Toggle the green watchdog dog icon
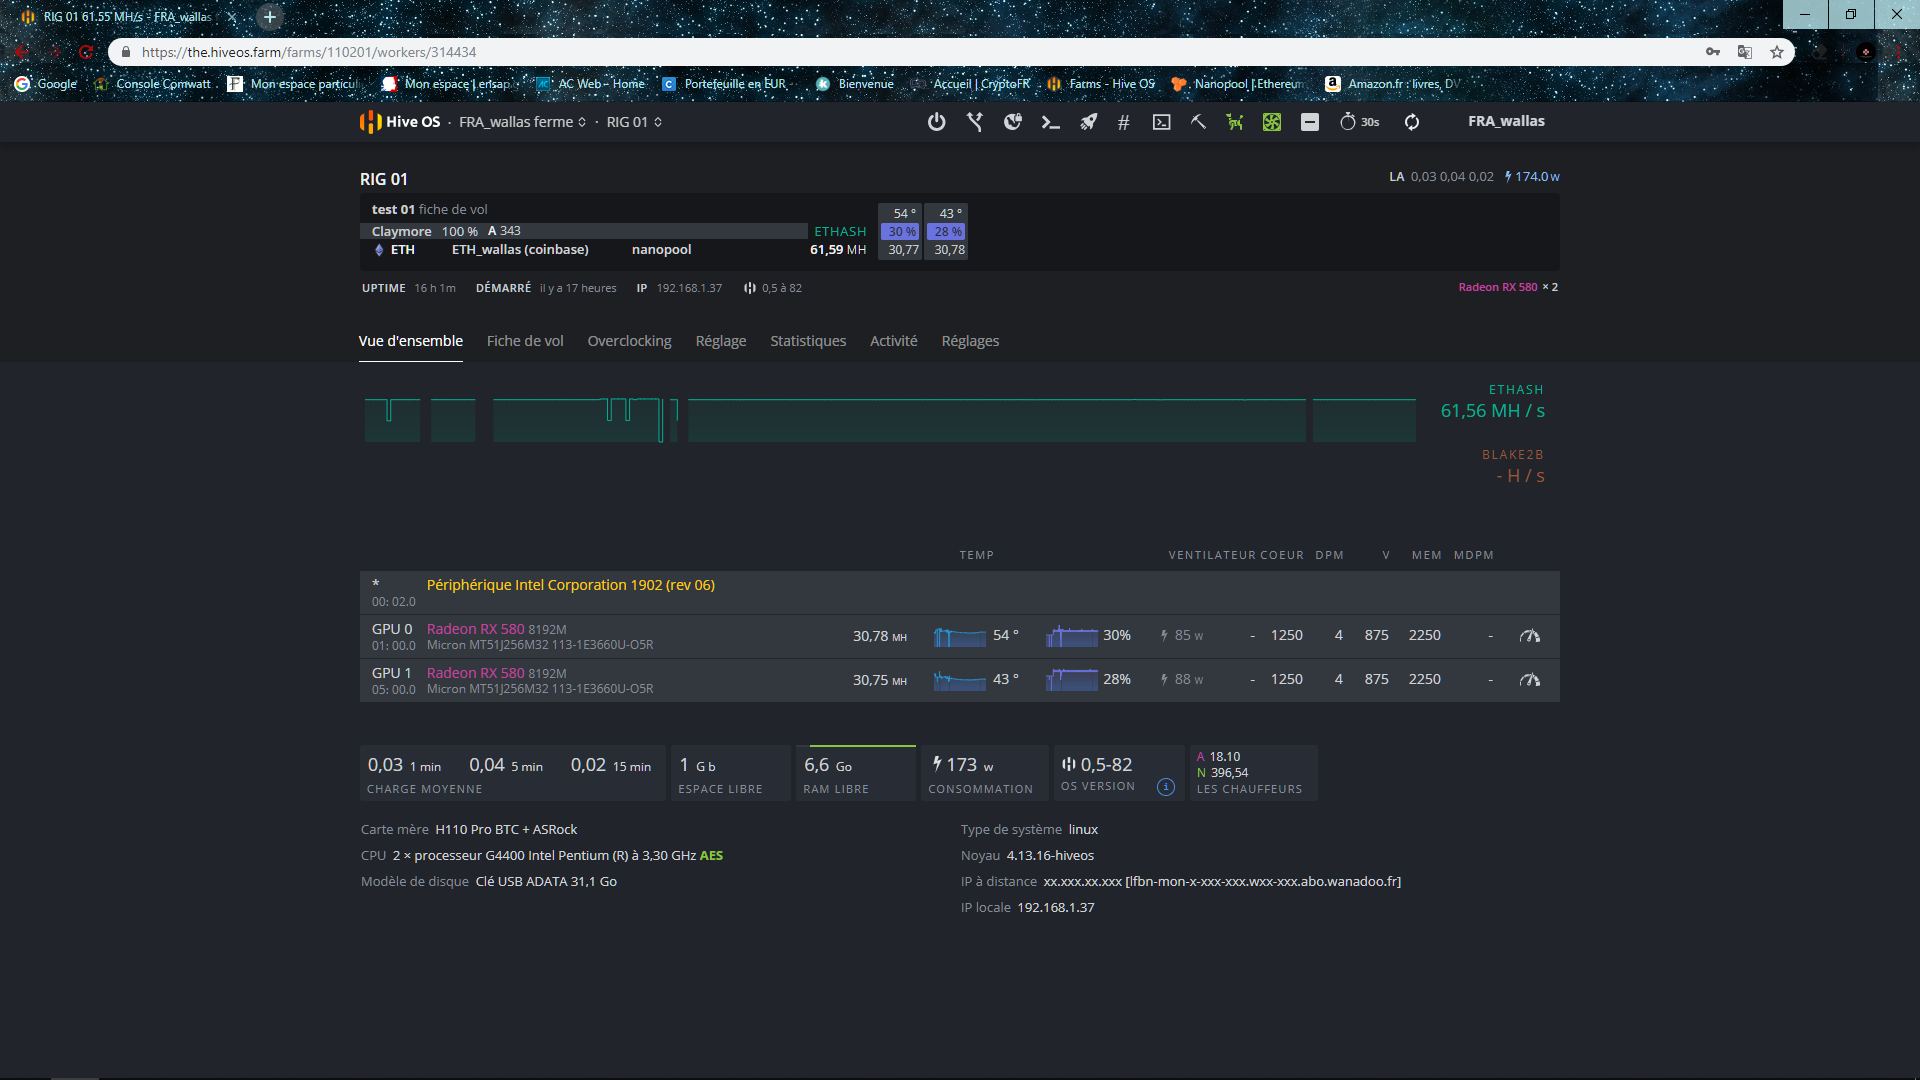Screen dimensions: 1920x1080 click(1235, 122)
